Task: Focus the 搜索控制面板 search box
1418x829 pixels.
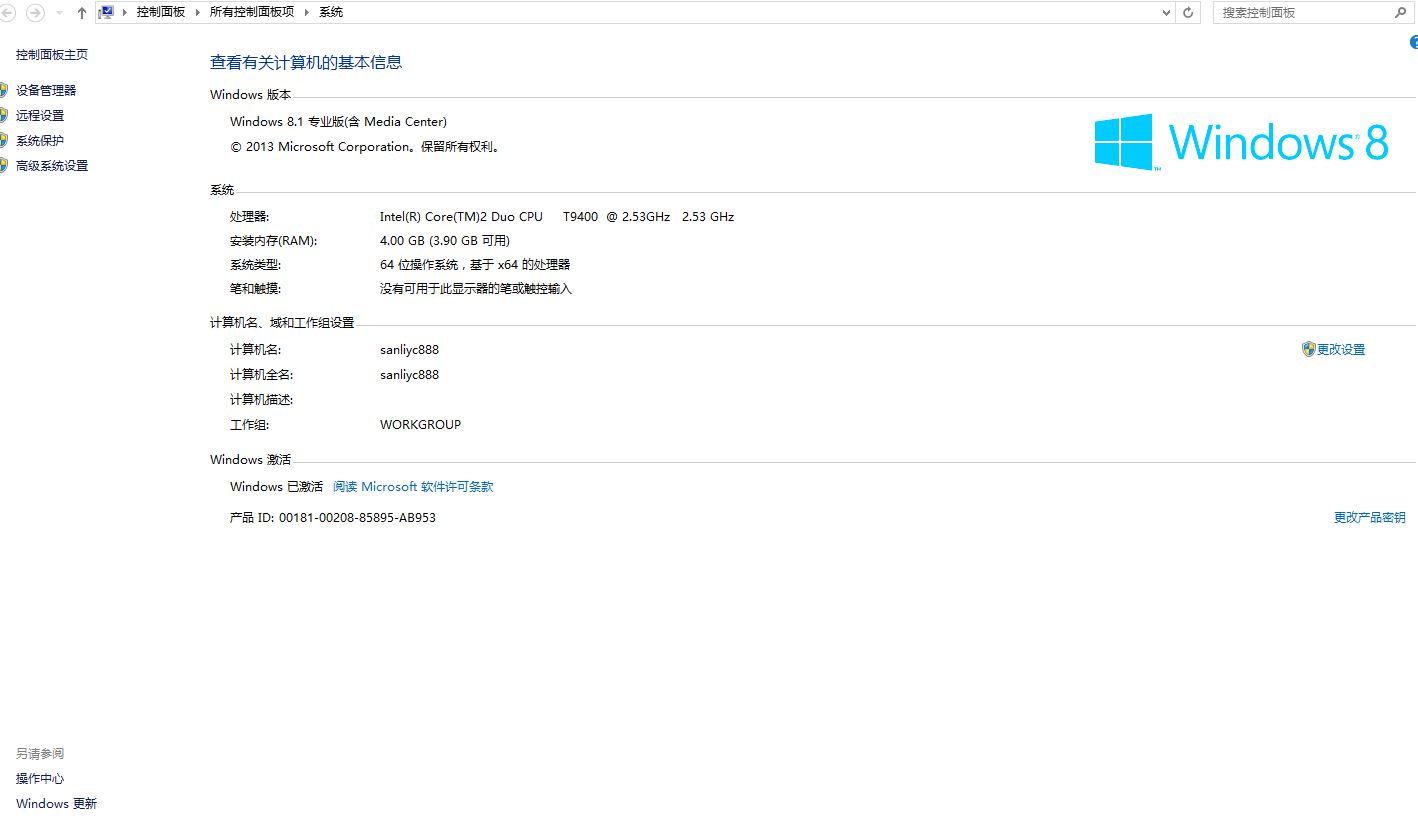Action: click(1304, 13)
